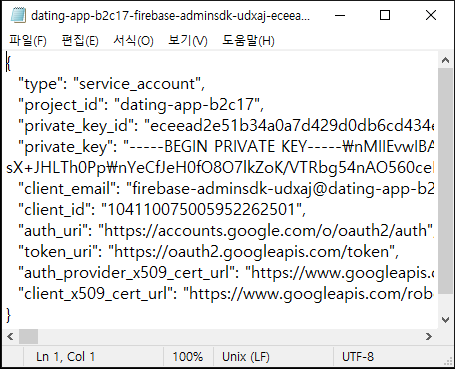Viewport: 455px width, 369px height.
Task: Click the client_id value 104110075005952262501
Action: pyautogui.click(x=201, y=210)
